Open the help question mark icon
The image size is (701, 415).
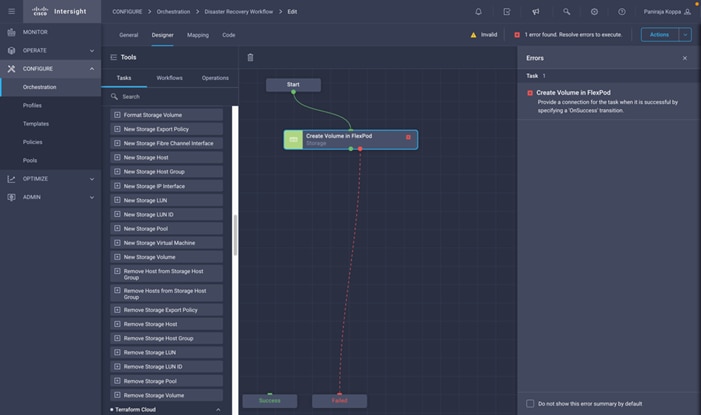(622, 12)
